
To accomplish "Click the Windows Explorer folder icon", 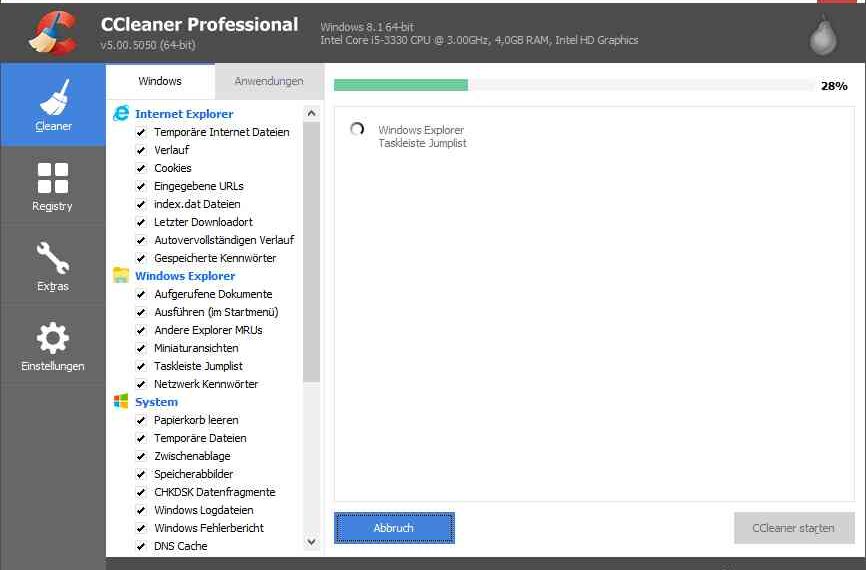I will click(x=121, y=276).
